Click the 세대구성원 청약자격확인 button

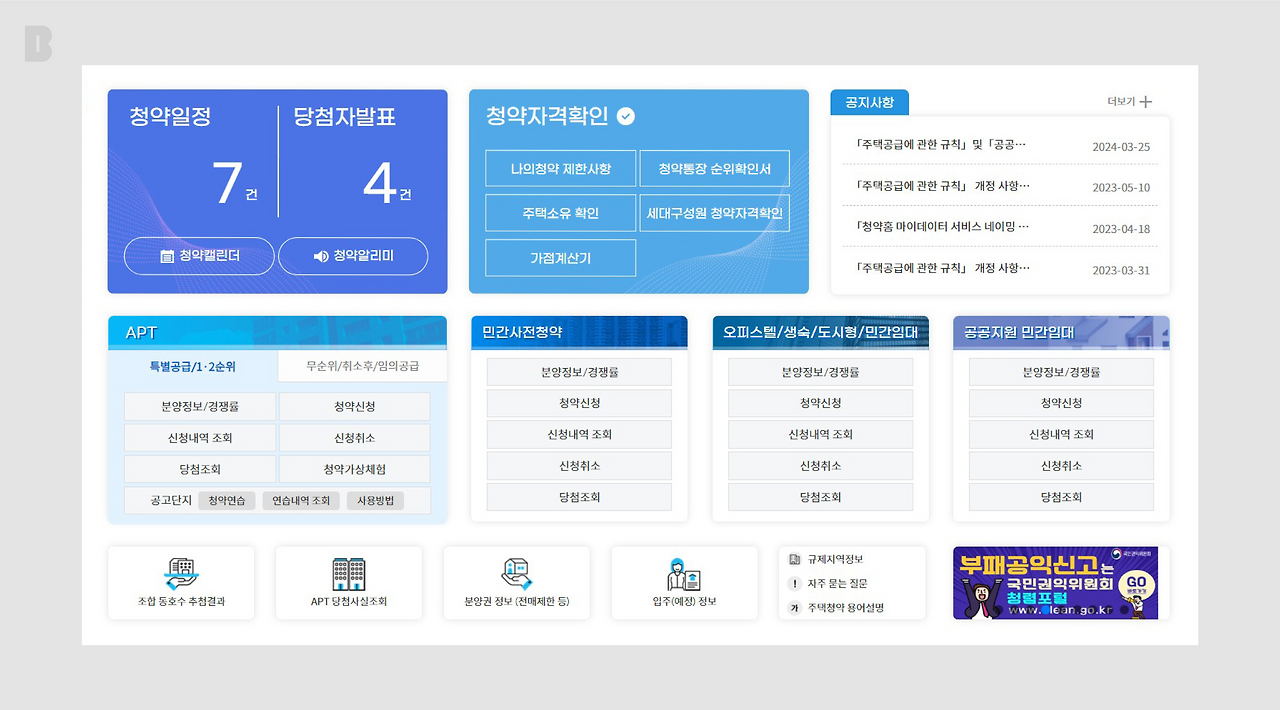[x=716, y=213]
